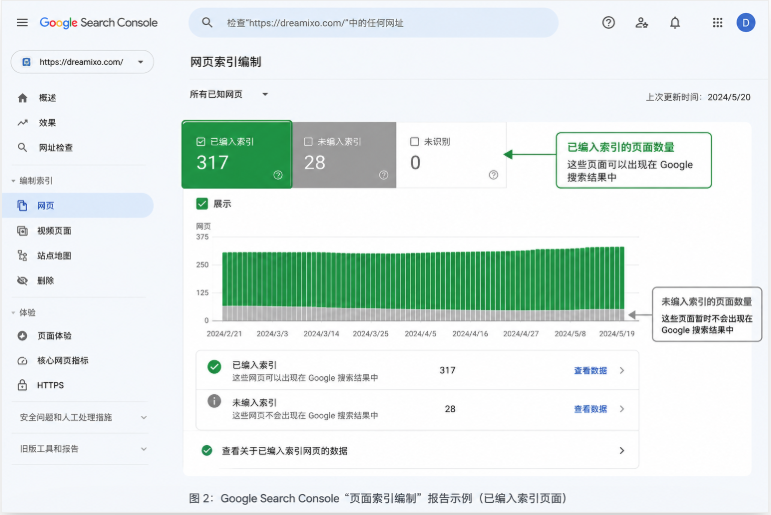Screen dimensions: 771x515
Task: Open 概述 in the sidebar
Action: (x=48, y=98)
